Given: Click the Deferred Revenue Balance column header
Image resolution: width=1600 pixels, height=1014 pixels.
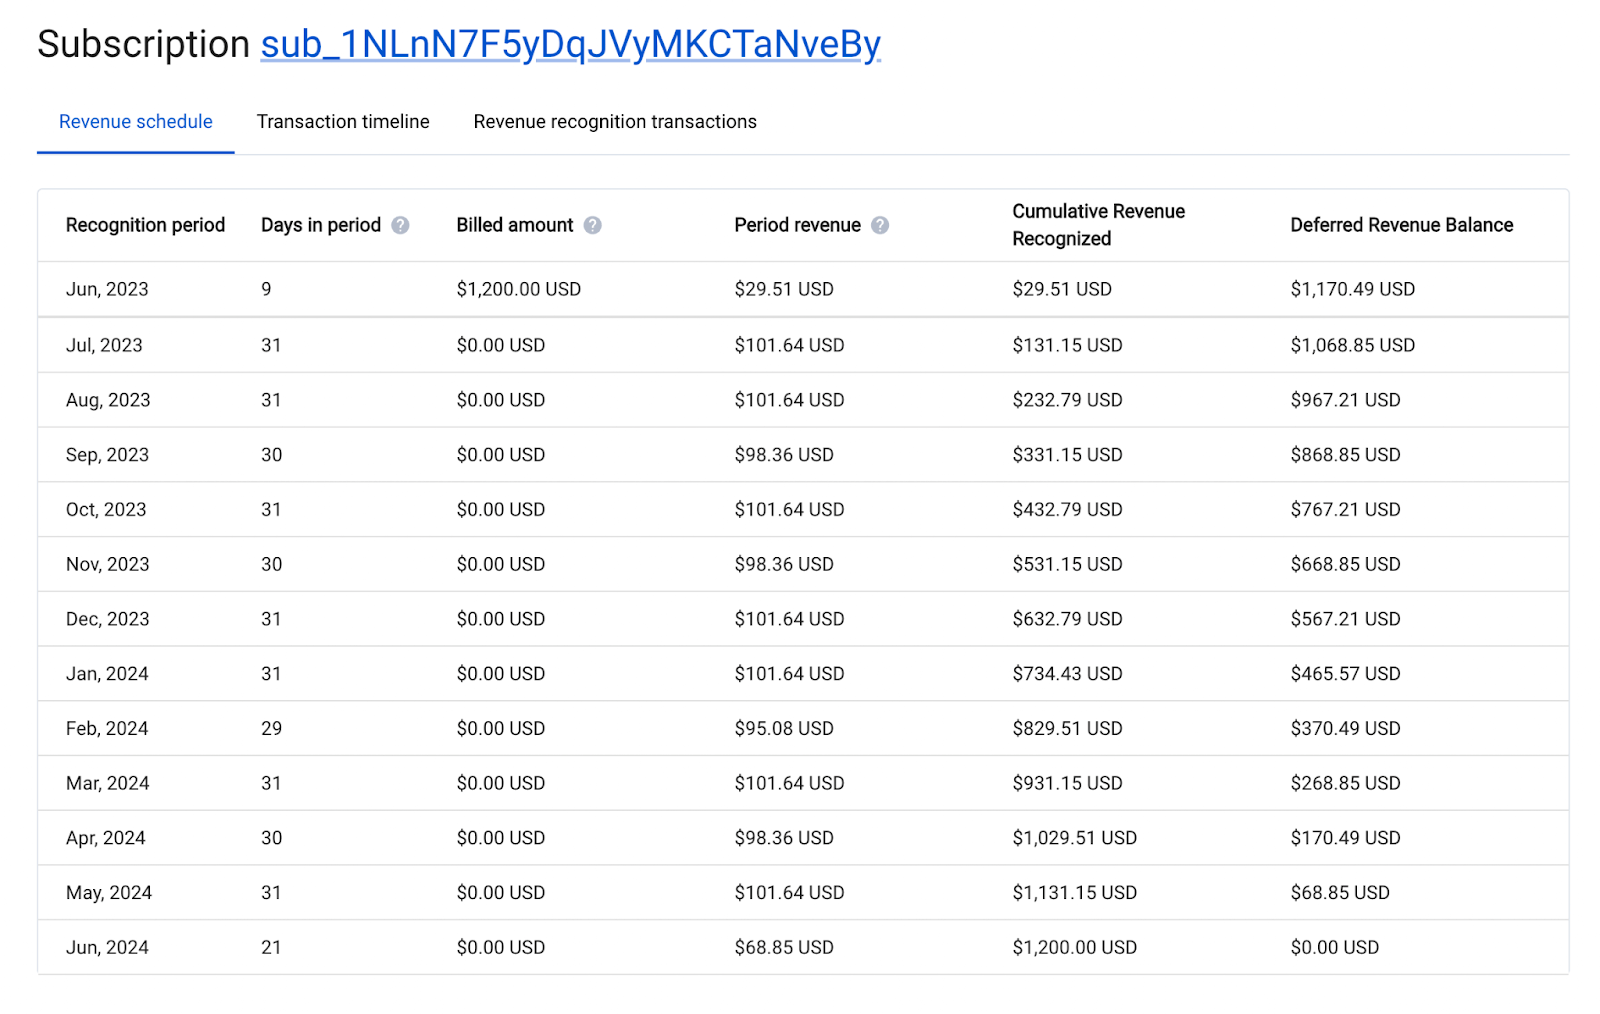Looking at the screenshot, I should click(x=1401, y=225).
